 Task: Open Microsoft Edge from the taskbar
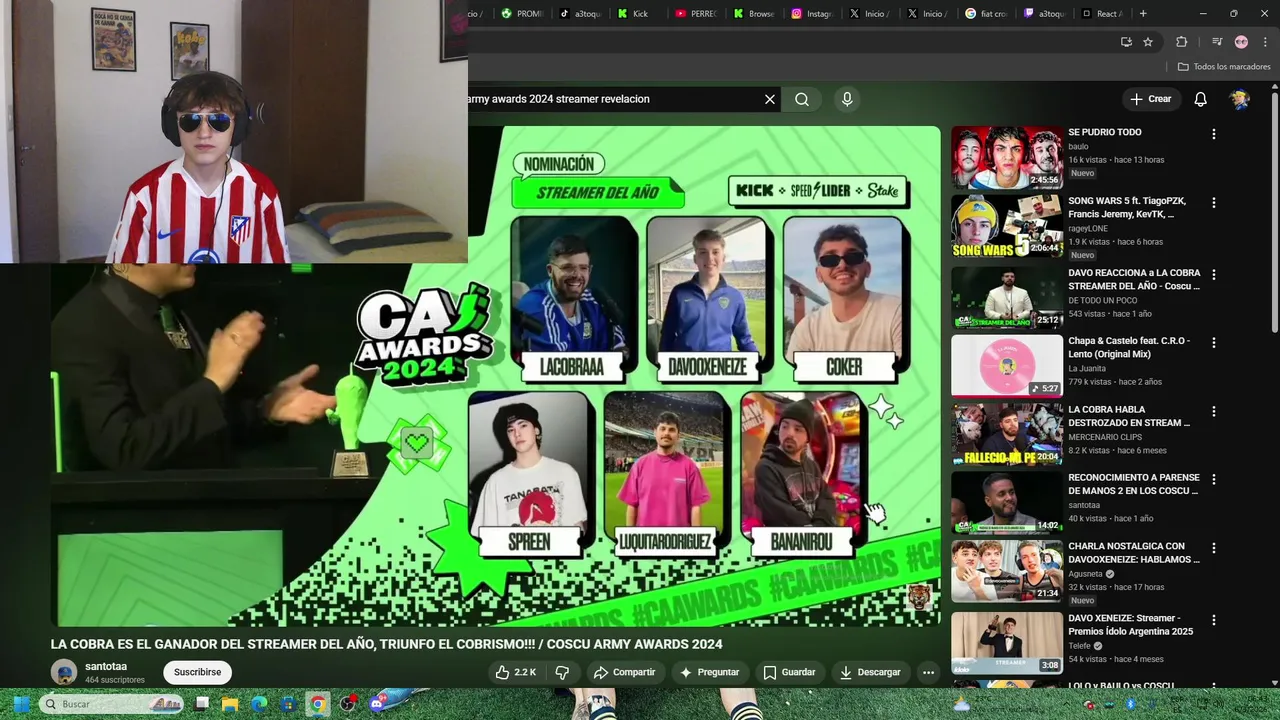click(260, 704)
